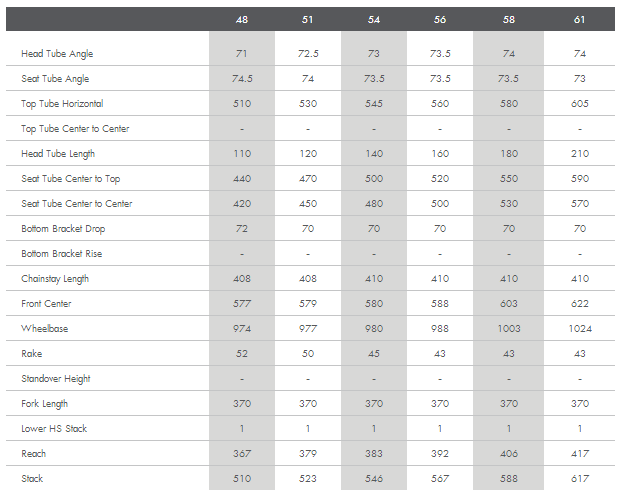
Task: Select the Head Tube Length value 210
Action: [579, 154]
